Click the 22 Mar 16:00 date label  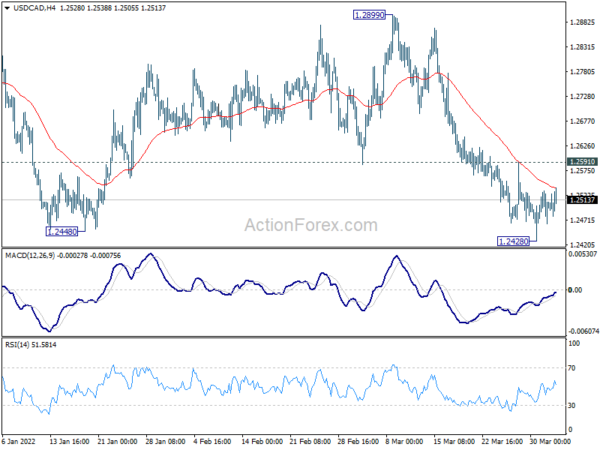tap(502, 441)
